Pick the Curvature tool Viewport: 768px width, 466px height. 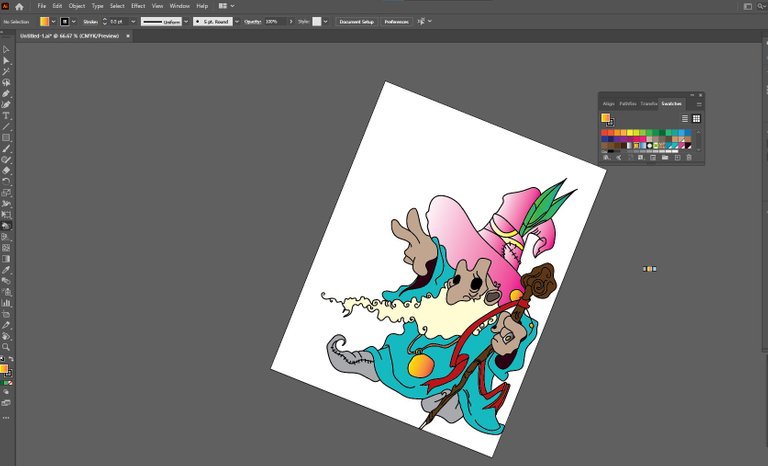tap(6, 104)
